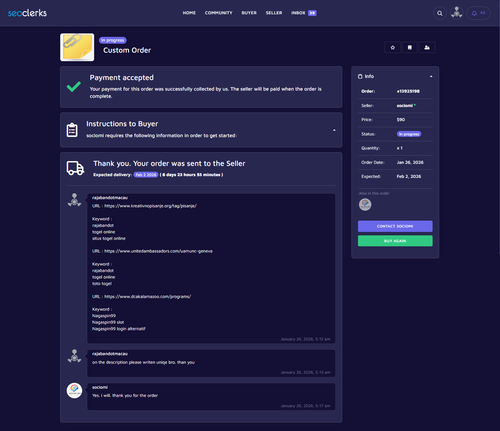Click the order date Jan 26, 2026
The height and width of the screenshot is (431, 500).
click(x=410, y=162)
